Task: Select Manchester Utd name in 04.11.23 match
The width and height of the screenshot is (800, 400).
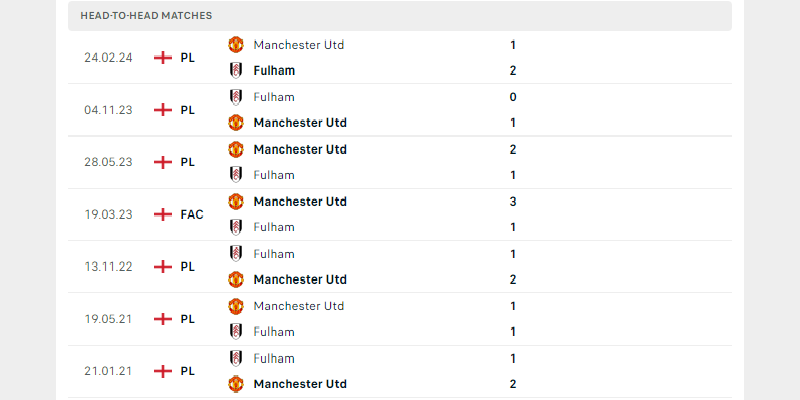Action: 300,123
